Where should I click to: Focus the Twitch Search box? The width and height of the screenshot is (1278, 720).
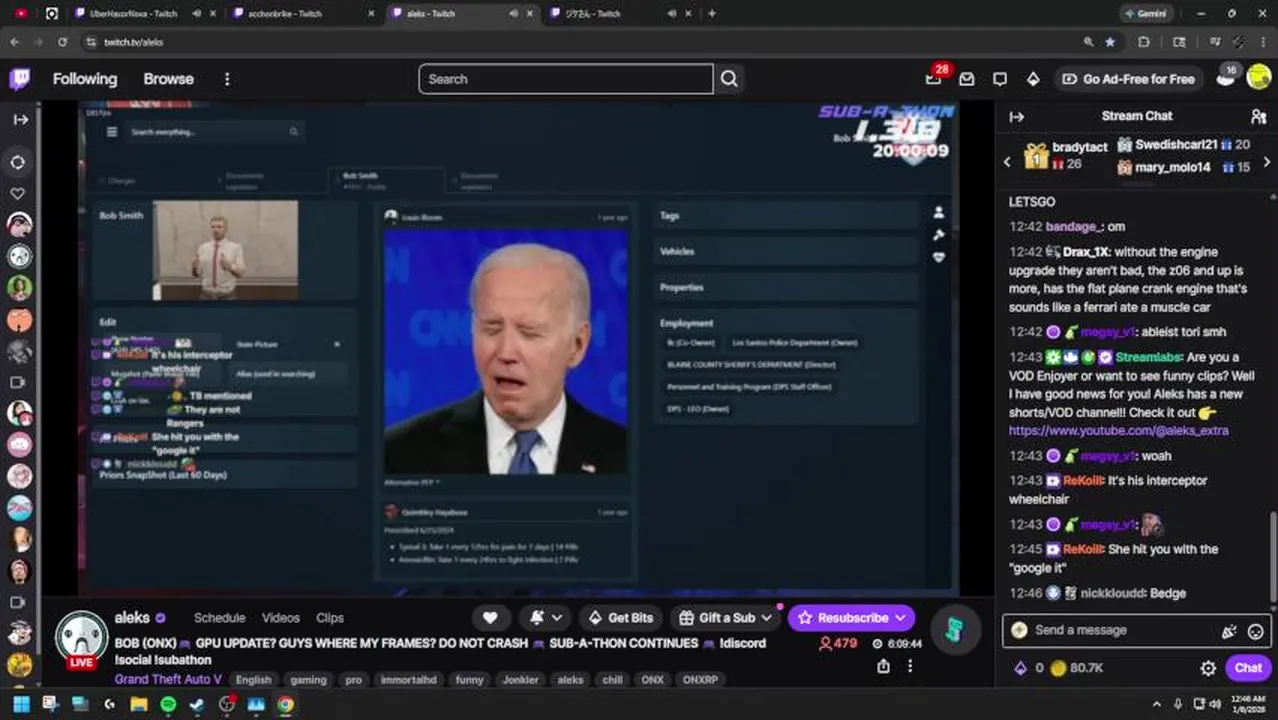[565, 79]
